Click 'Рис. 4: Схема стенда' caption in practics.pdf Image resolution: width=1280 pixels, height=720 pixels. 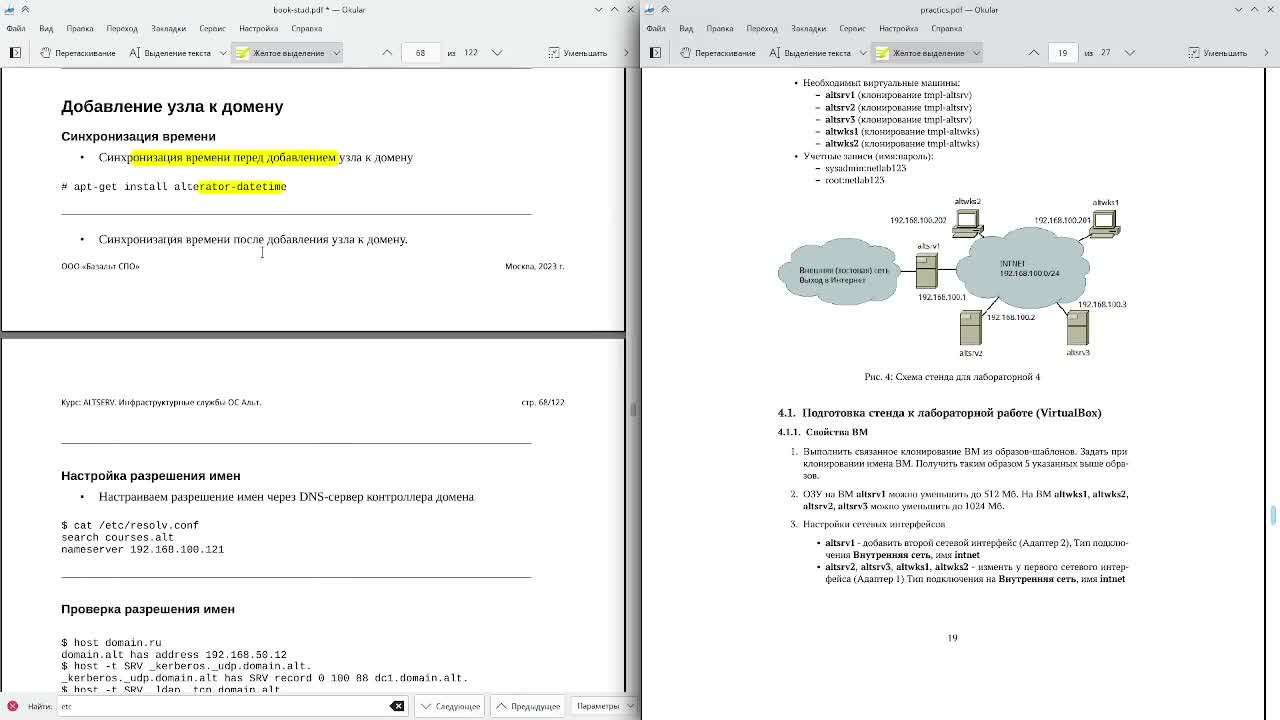pos(952,377)
